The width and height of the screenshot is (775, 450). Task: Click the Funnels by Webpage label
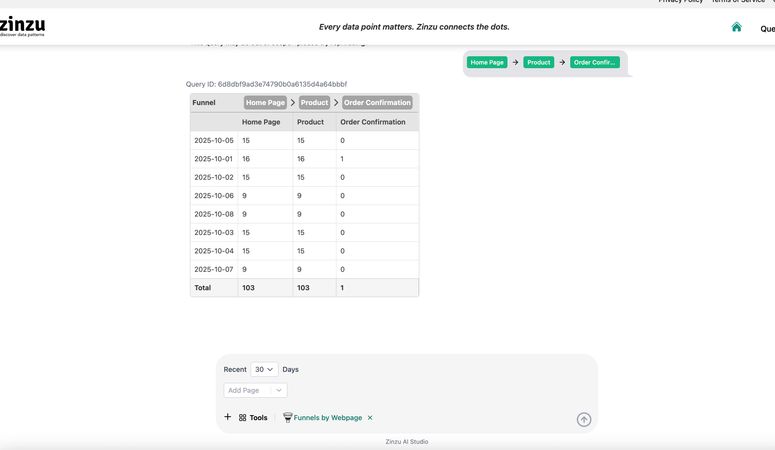coord(327,418)
